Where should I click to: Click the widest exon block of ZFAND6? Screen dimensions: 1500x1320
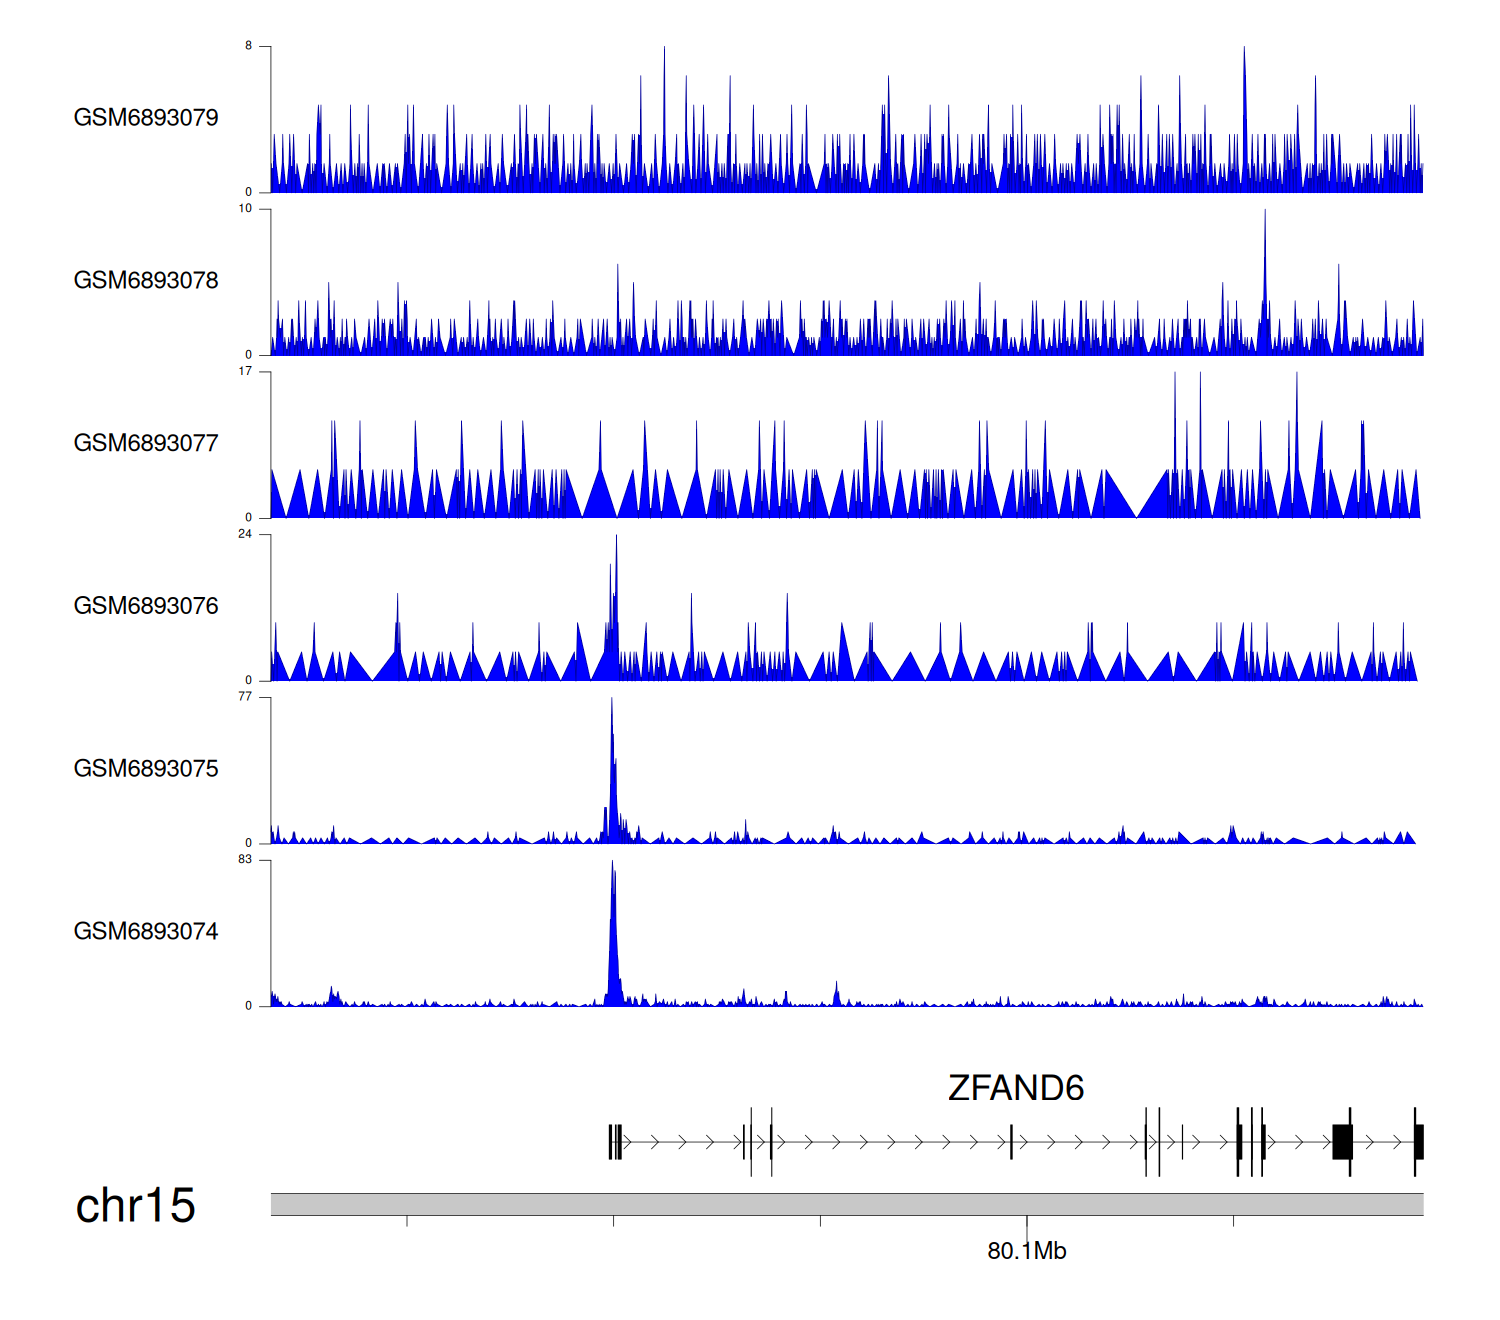(1342, 1141)
